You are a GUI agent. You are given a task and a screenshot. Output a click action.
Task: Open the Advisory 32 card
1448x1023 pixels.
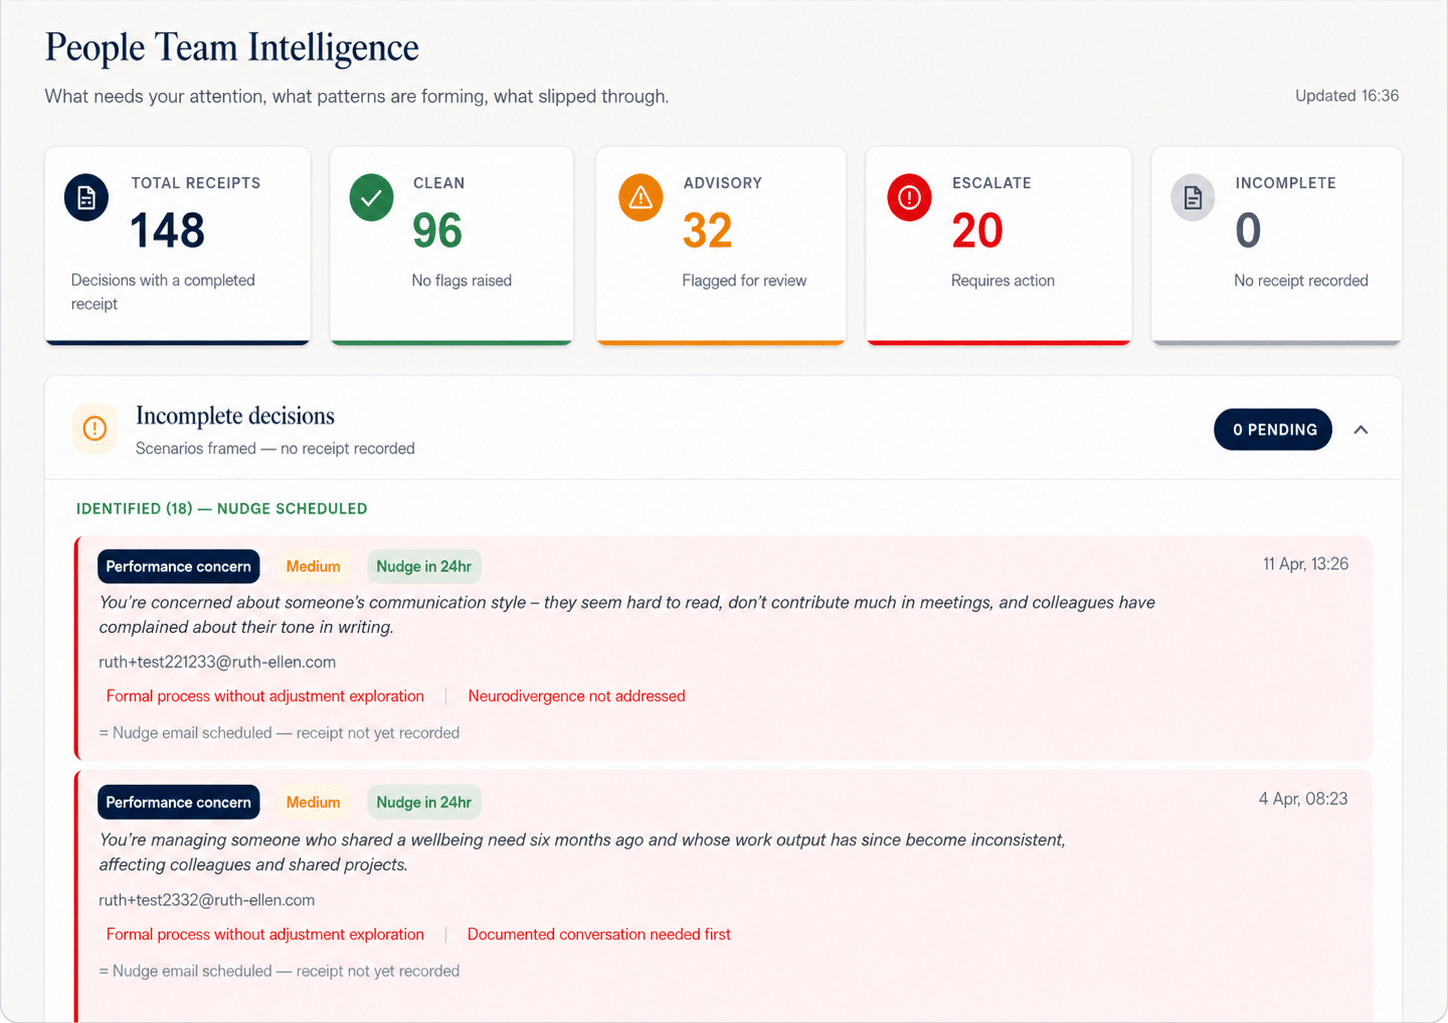(721, 246)
